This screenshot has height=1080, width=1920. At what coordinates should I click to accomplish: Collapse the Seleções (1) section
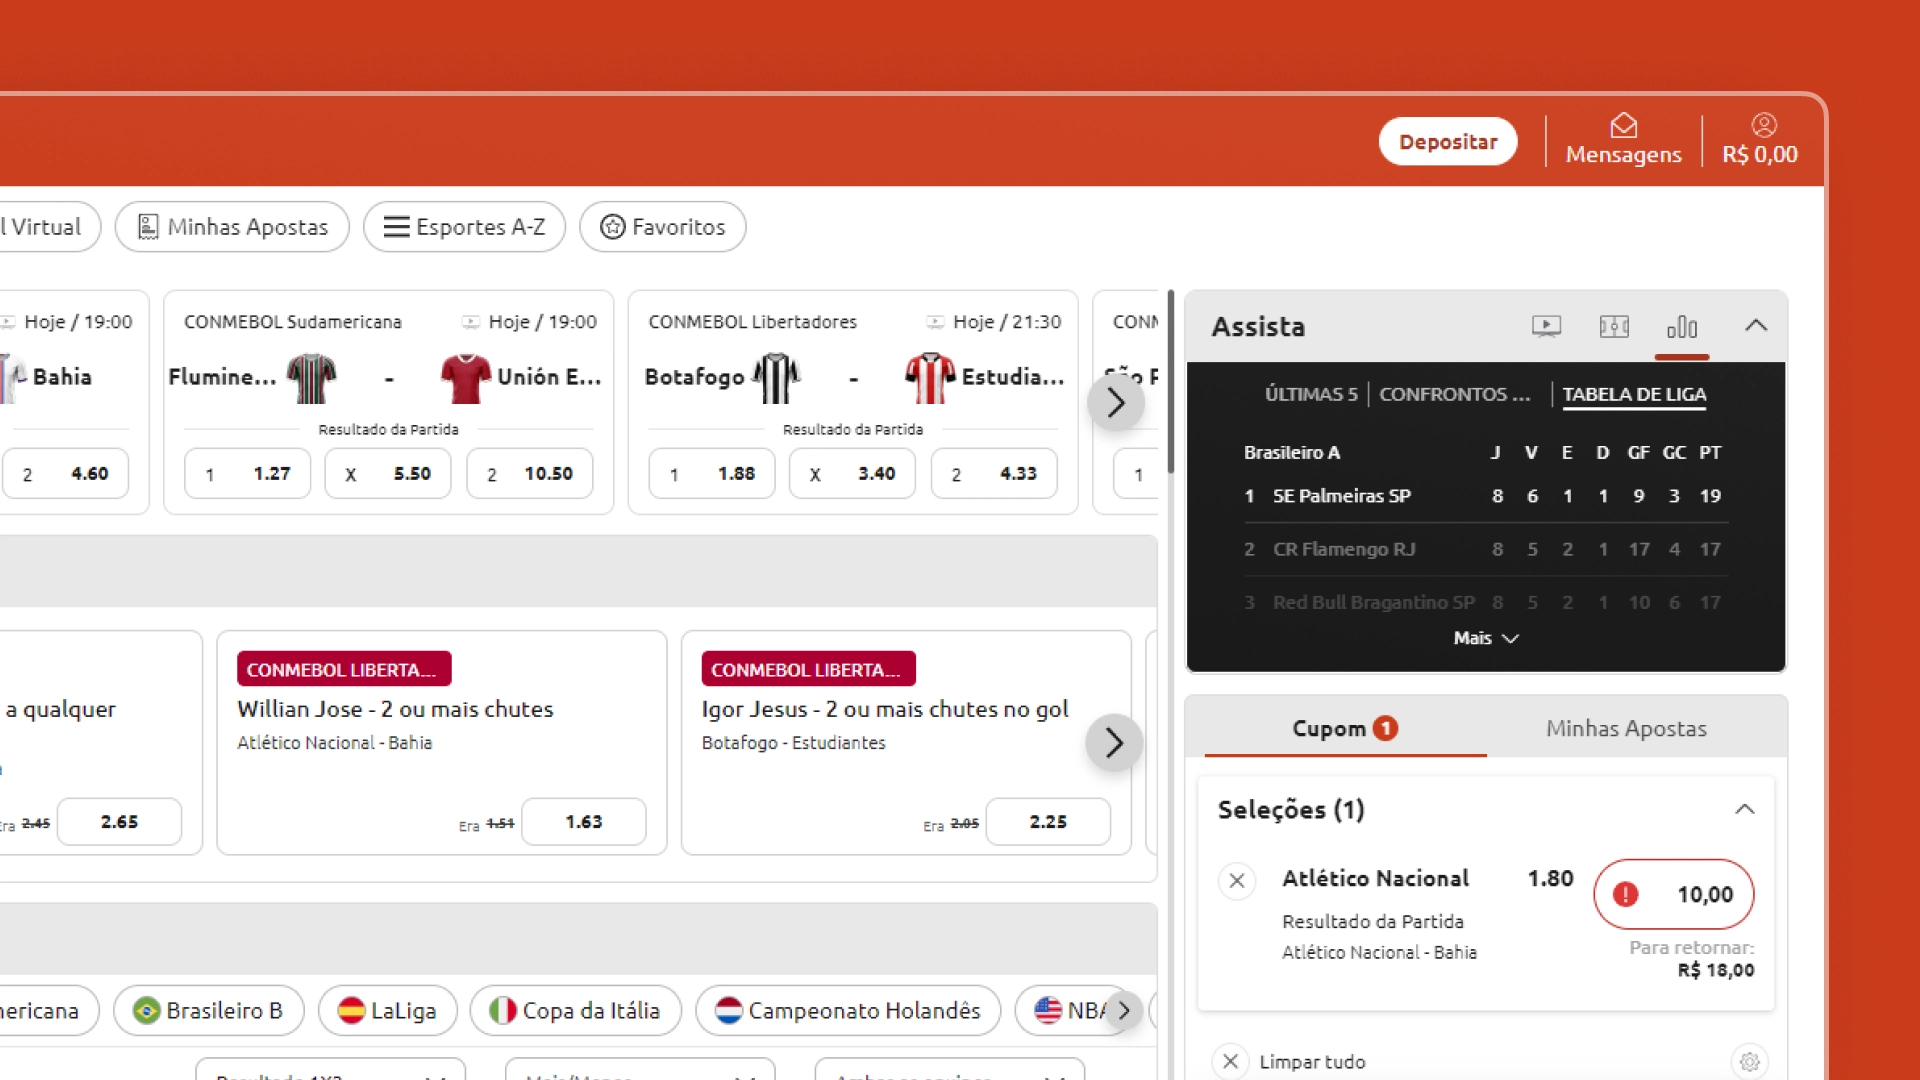[x=1745, y=809]
